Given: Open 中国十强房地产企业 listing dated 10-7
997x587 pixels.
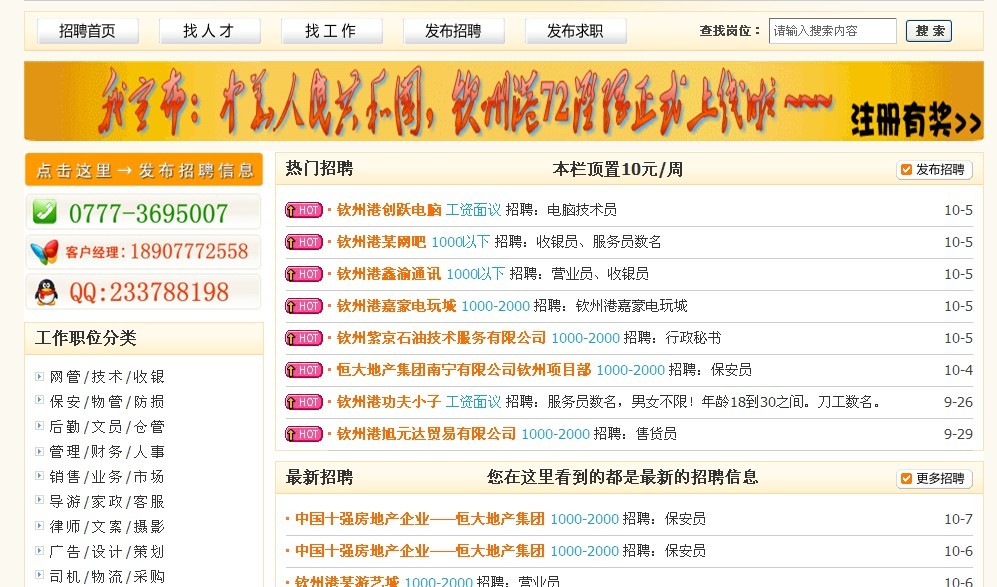Looking at the screenshot, I should pos(420,519).
